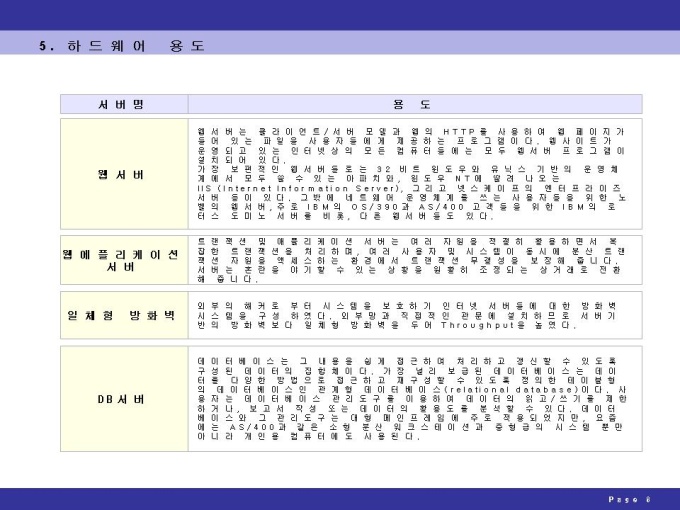Click the description paragraph starting '트랜잭션 및 애플리케이션 서버는'
This screenshot has height=510, width=680.
click(411, 260)
